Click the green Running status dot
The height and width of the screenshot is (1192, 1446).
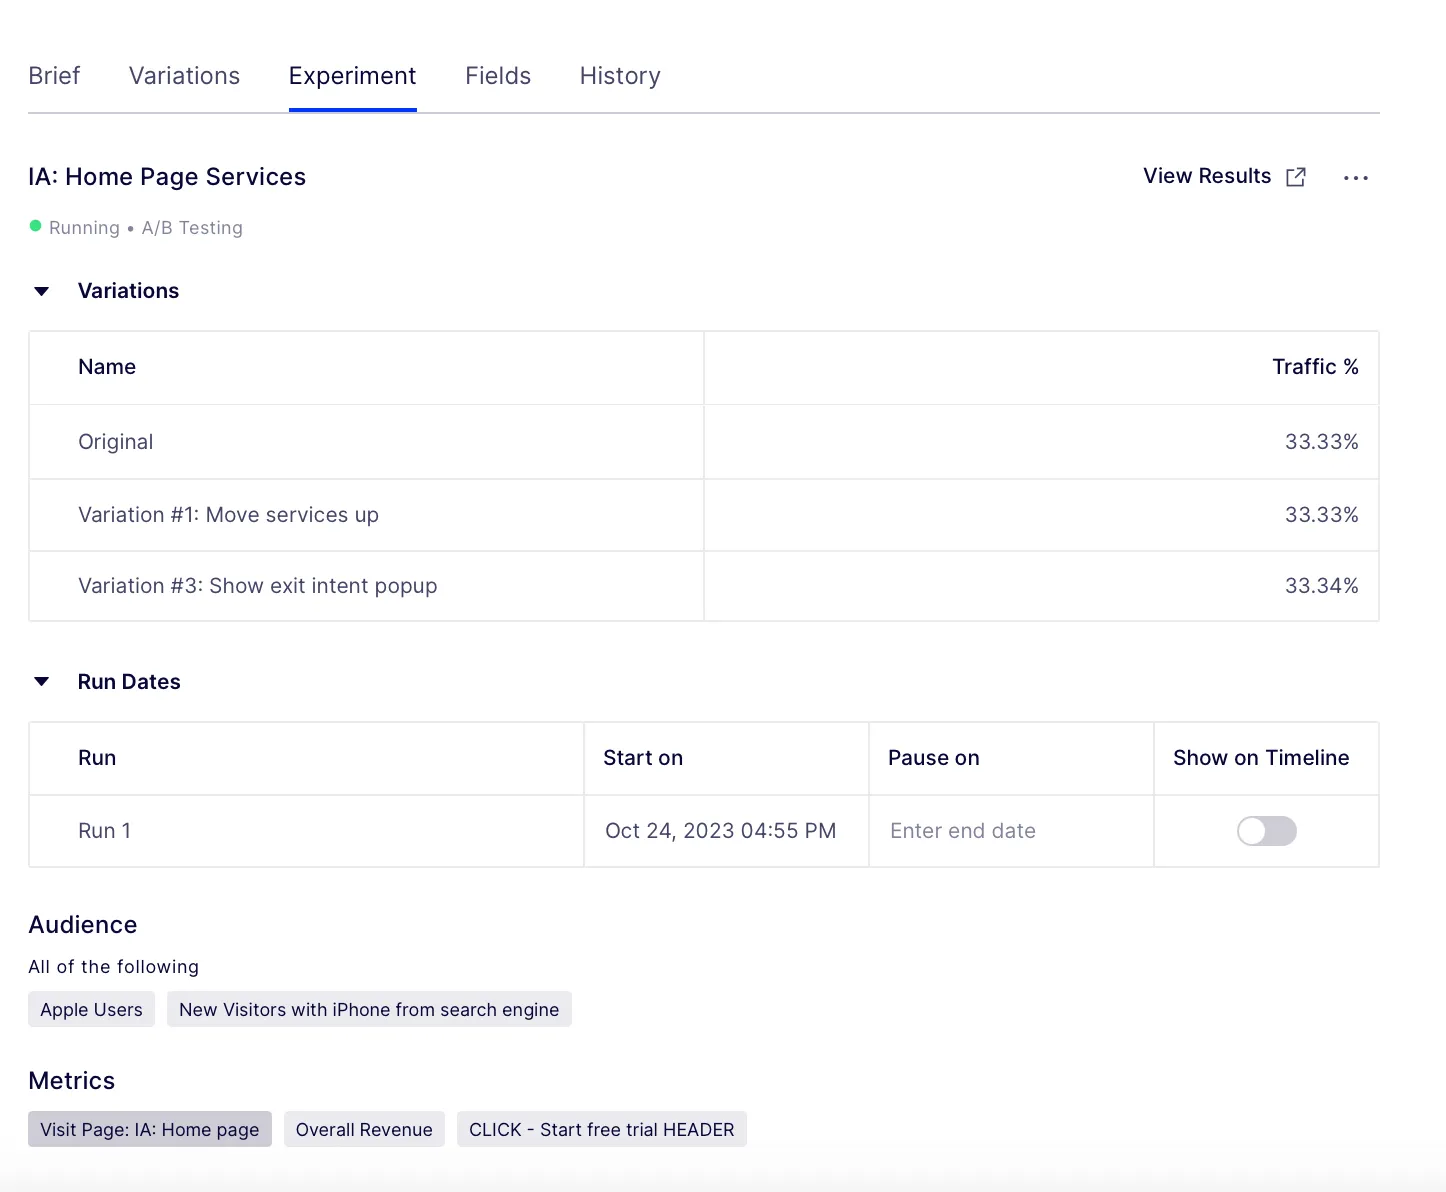pyautogui.click(x=36, y=226)
